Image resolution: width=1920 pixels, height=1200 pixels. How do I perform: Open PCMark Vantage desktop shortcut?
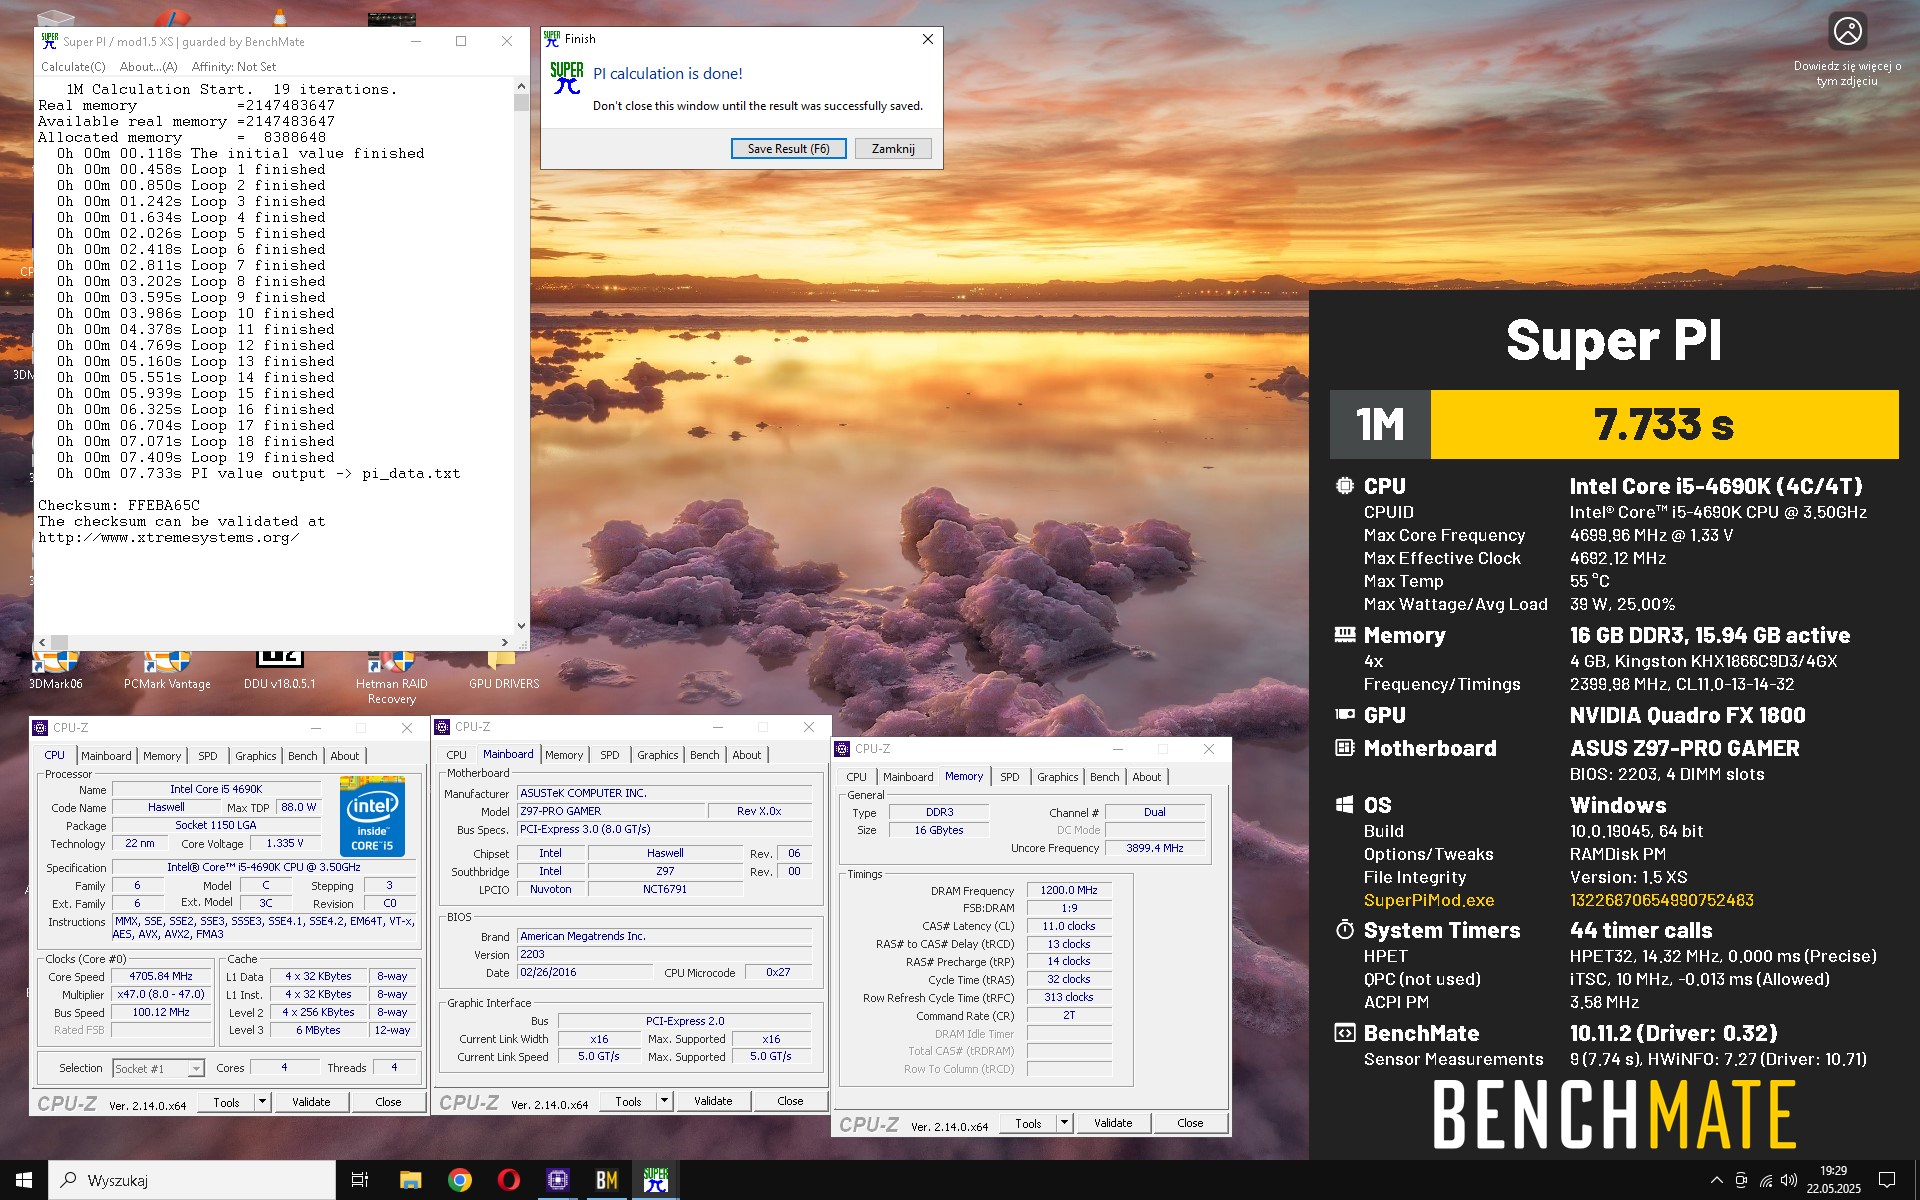(x=167, y=671)
